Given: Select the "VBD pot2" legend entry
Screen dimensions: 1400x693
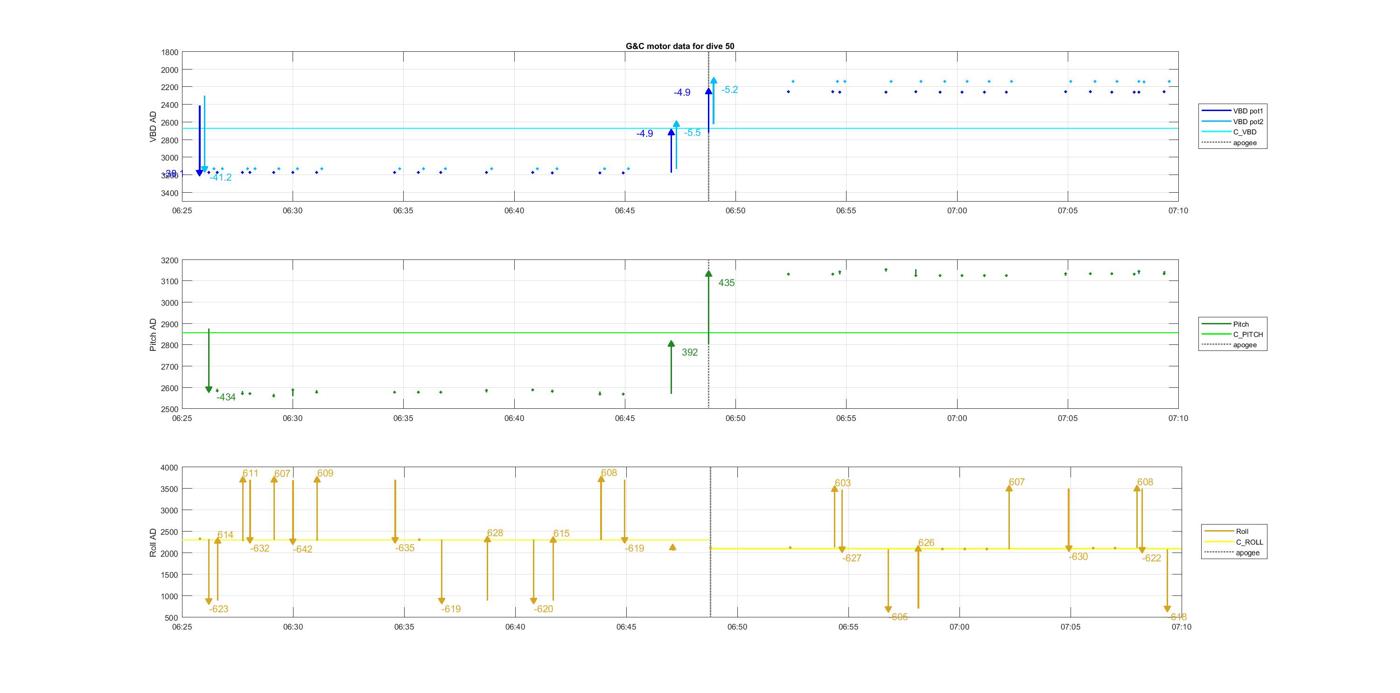Looking at the screenshot, I should tap(1233, 121).
